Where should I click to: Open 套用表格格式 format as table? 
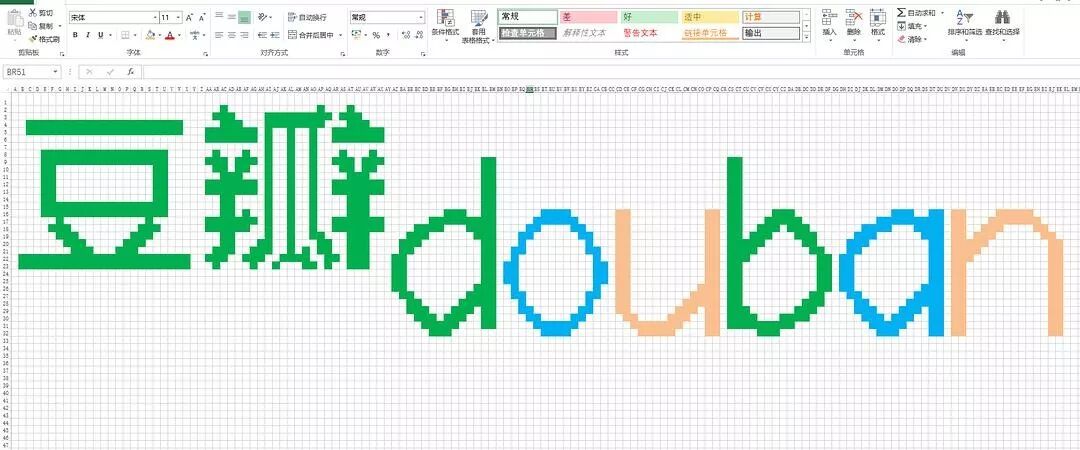coord(479,27)
